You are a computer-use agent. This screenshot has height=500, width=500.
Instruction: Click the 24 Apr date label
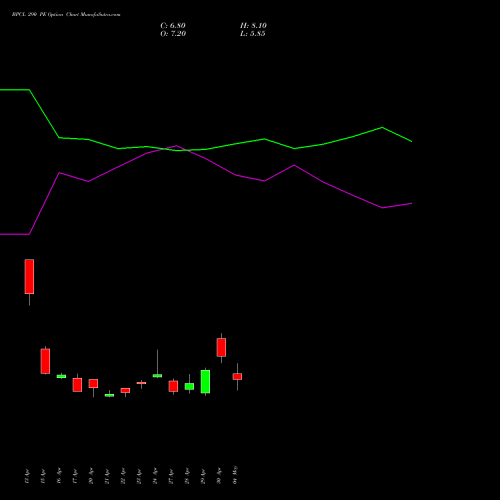click(x=155, y=476)
